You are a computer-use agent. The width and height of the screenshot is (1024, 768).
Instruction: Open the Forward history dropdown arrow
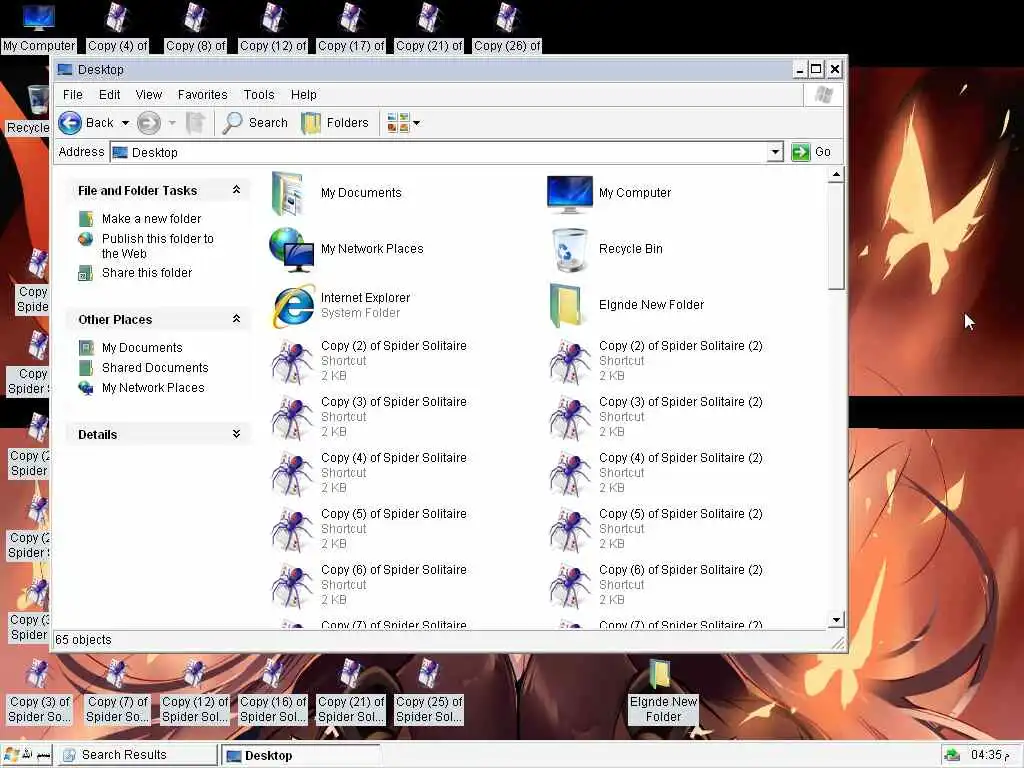[172, 123]
